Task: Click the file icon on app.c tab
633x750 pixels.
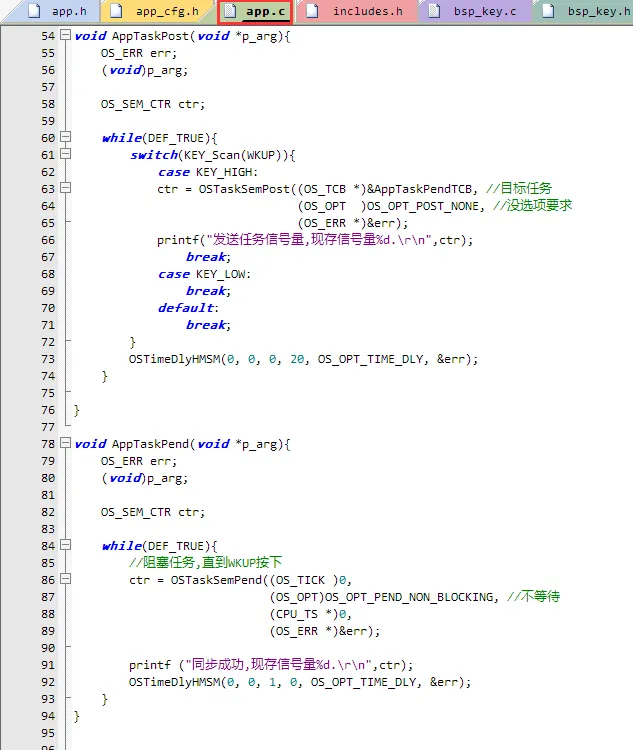Action: (229, 12)
